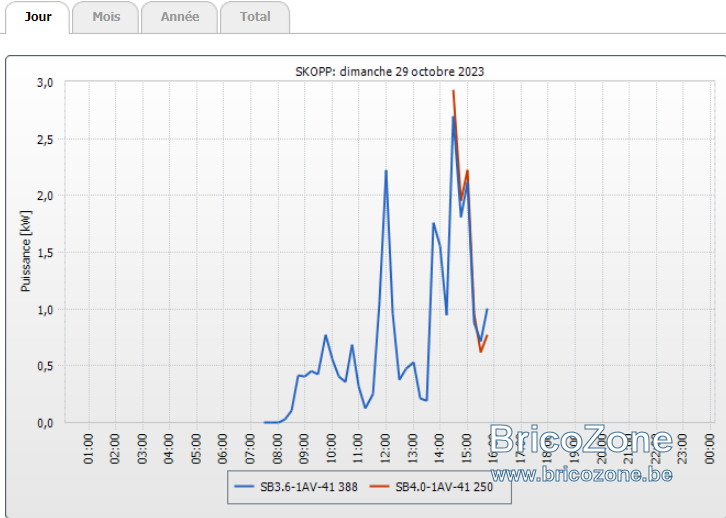Click the 09:00 time label
Image resolution: width=726 pixels, height=518 pixels.
(304, 449)
